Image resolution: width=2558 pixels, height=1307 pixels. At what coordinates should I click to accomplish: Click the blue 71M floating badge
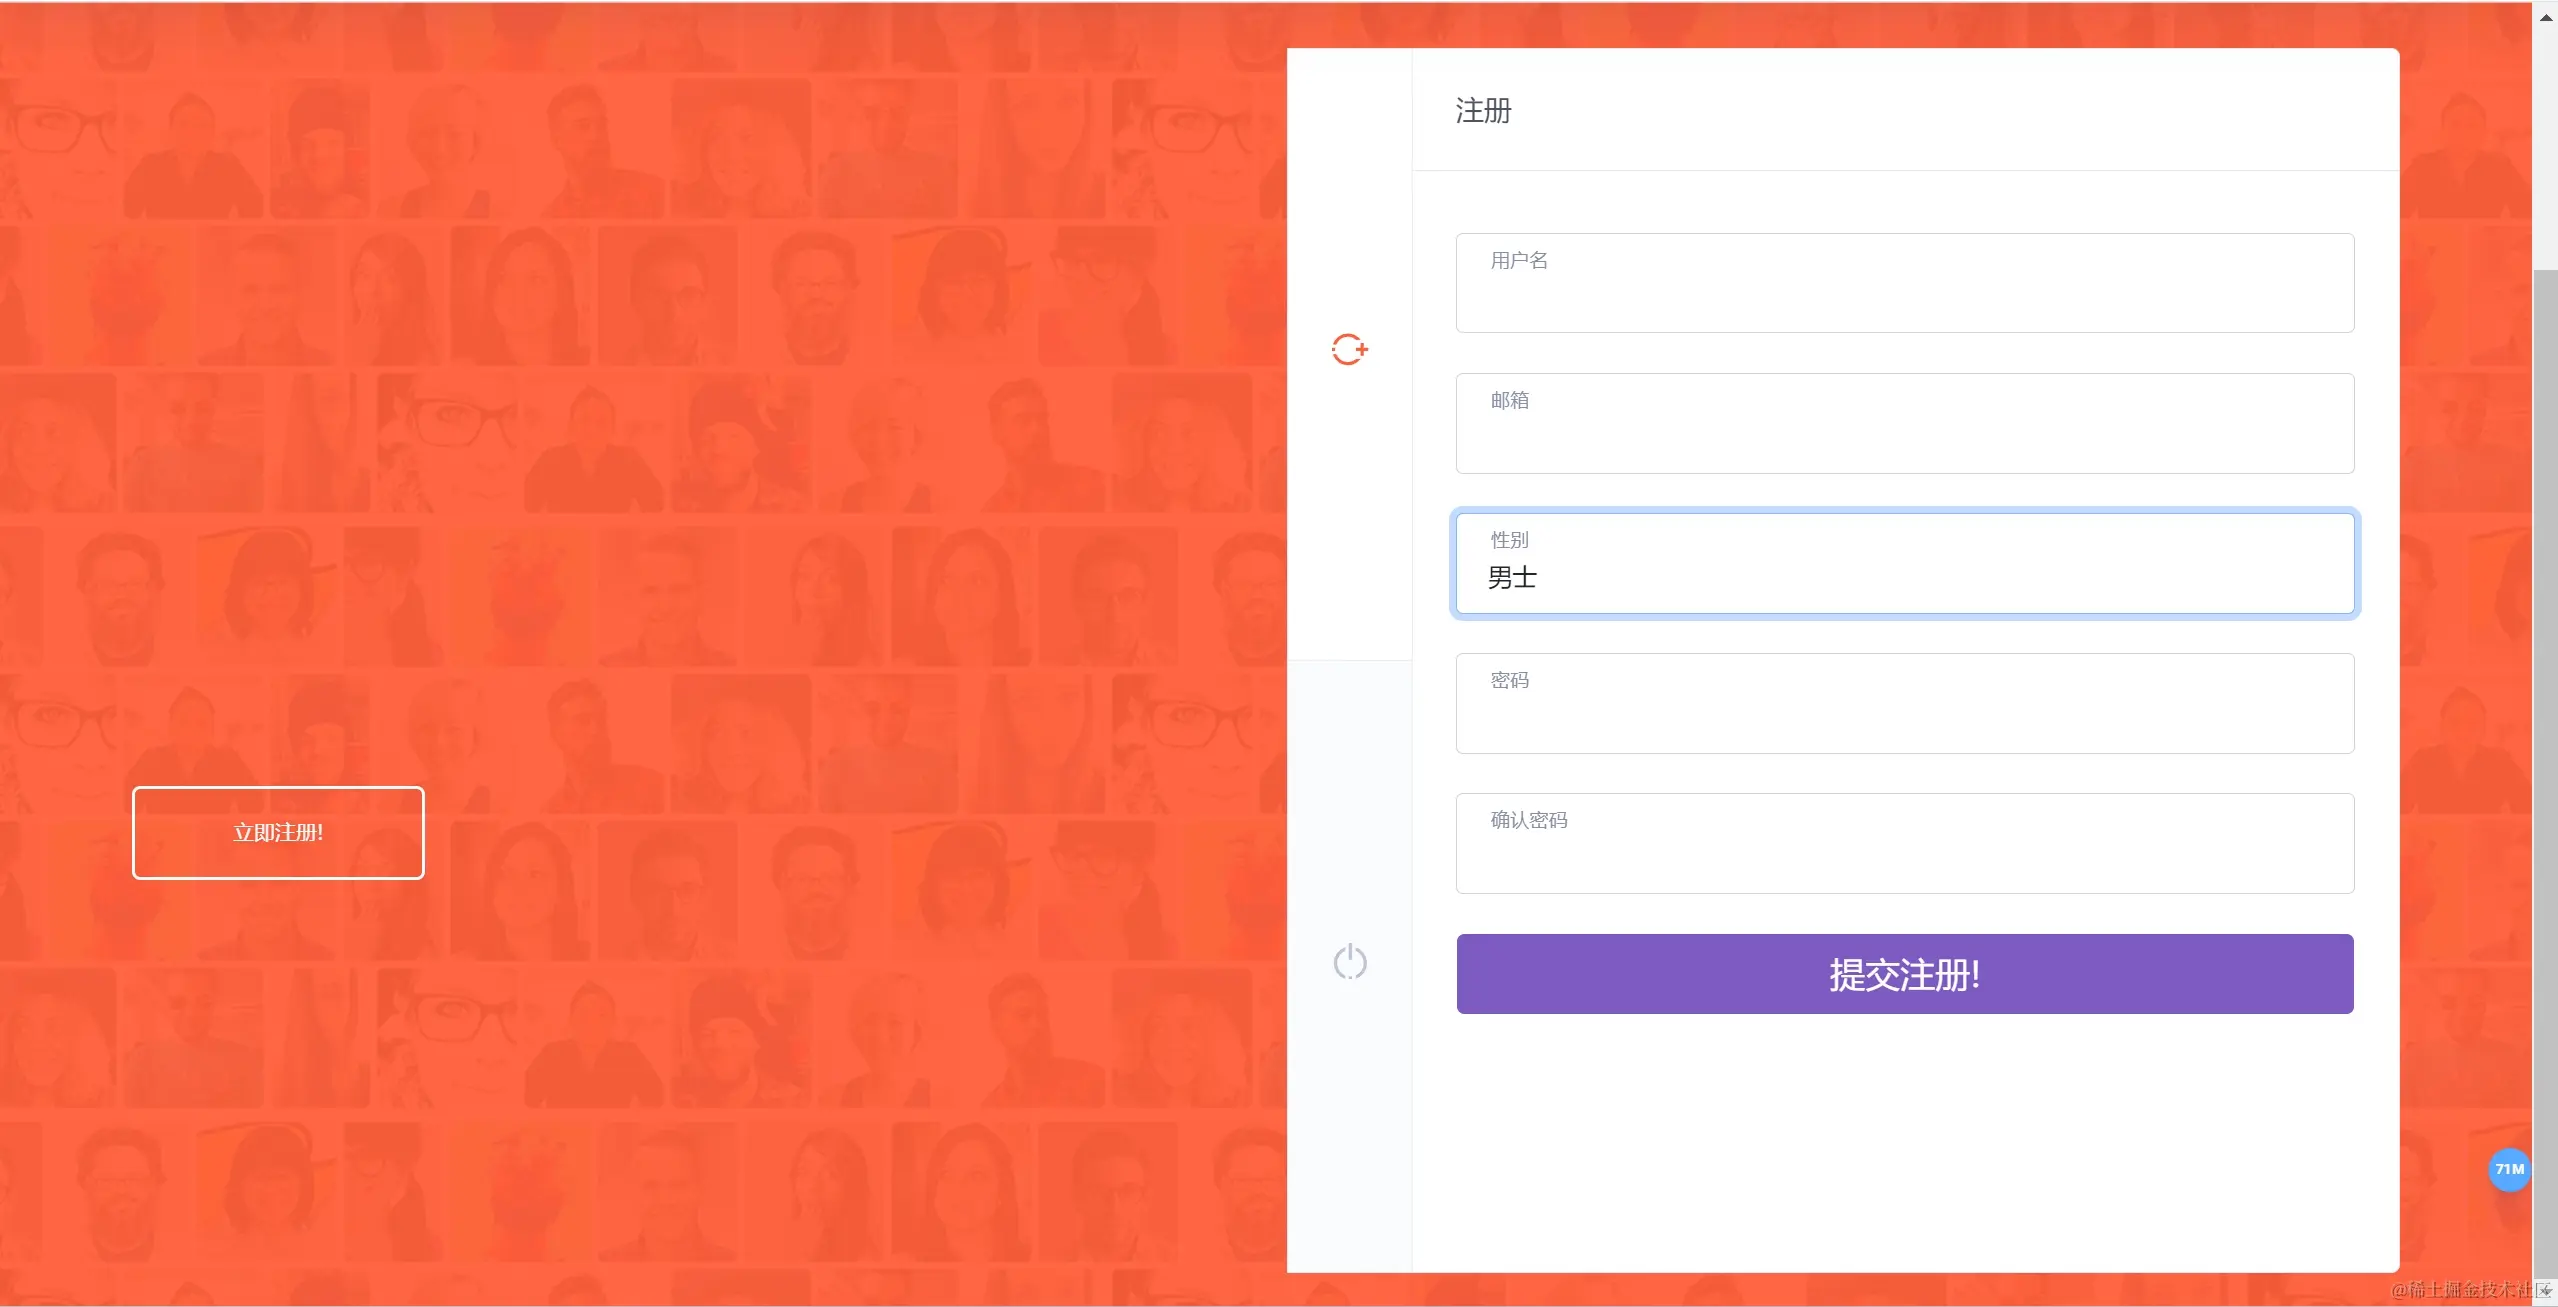2508,1169
